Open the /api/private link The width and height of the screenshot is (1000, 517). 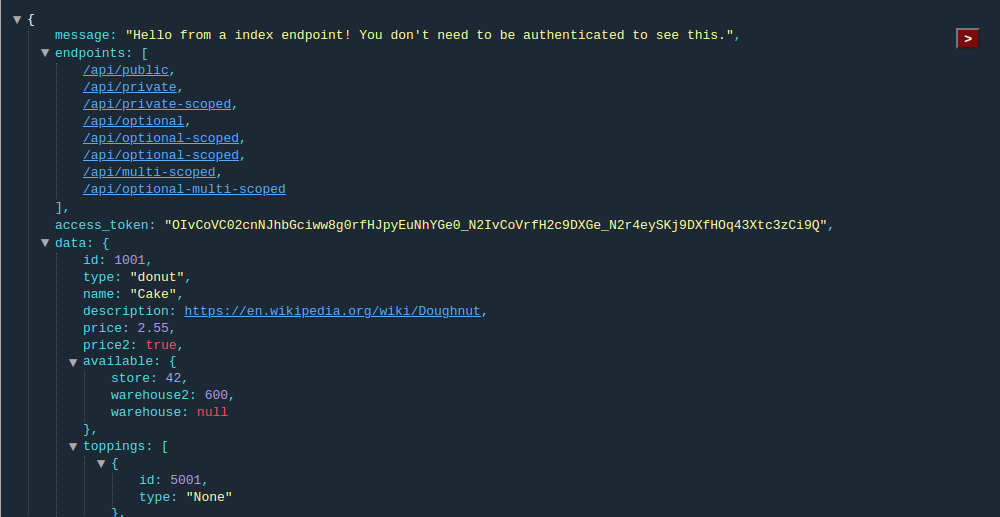tap(130, 87)
